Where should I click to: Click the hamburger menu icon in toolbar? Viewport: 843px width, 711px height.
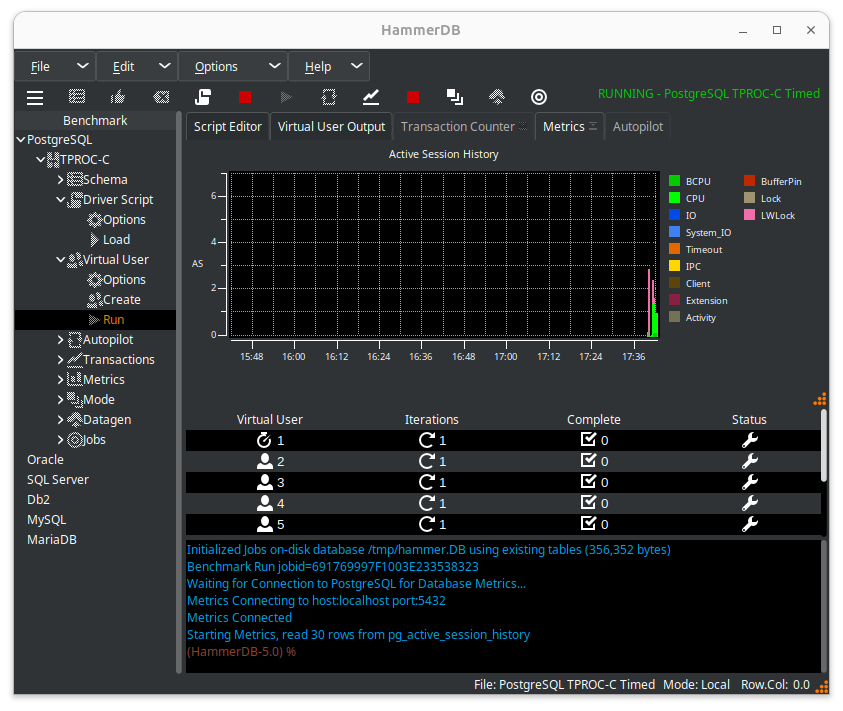tap(35, 97)
